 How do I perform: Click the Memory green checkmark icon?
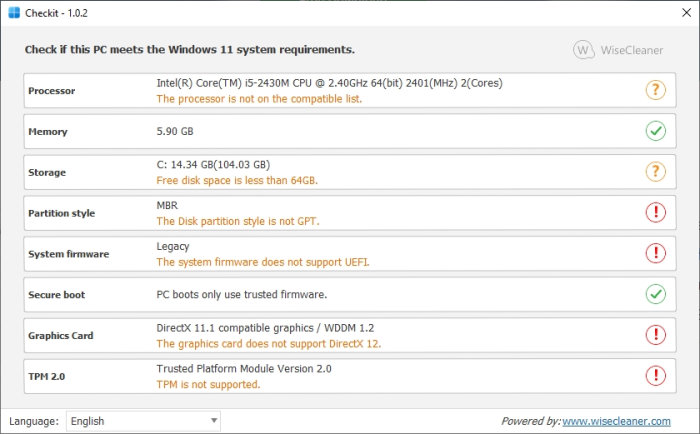[655, 131]
